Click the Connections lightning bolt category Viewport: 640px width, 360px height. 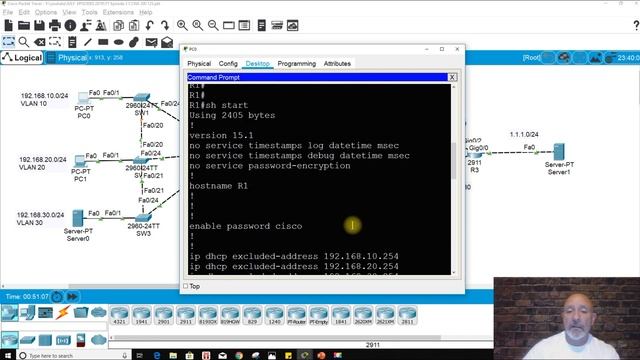[63, 313]
